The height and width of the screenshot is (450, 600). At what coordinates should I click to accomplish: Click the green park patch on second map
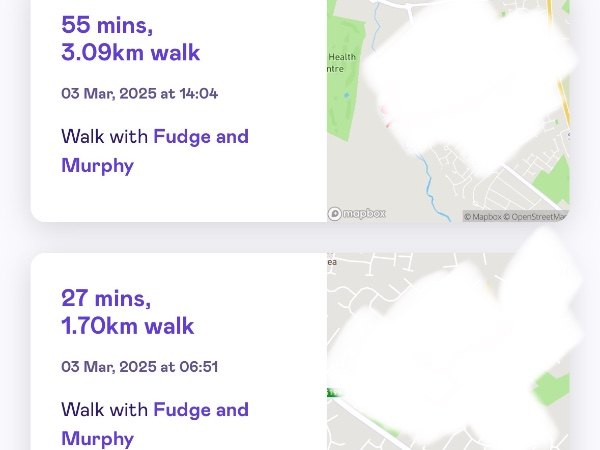552,388
